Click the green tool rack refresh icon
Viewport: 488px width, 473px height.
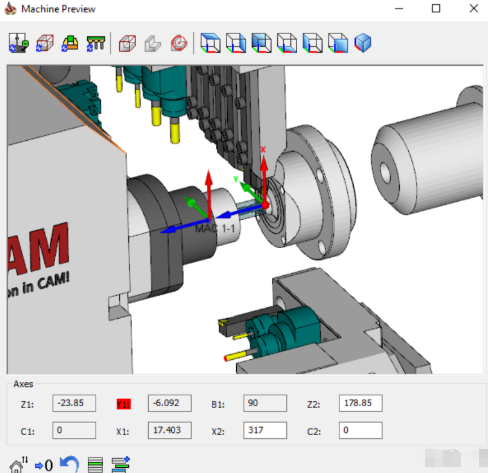96,43
